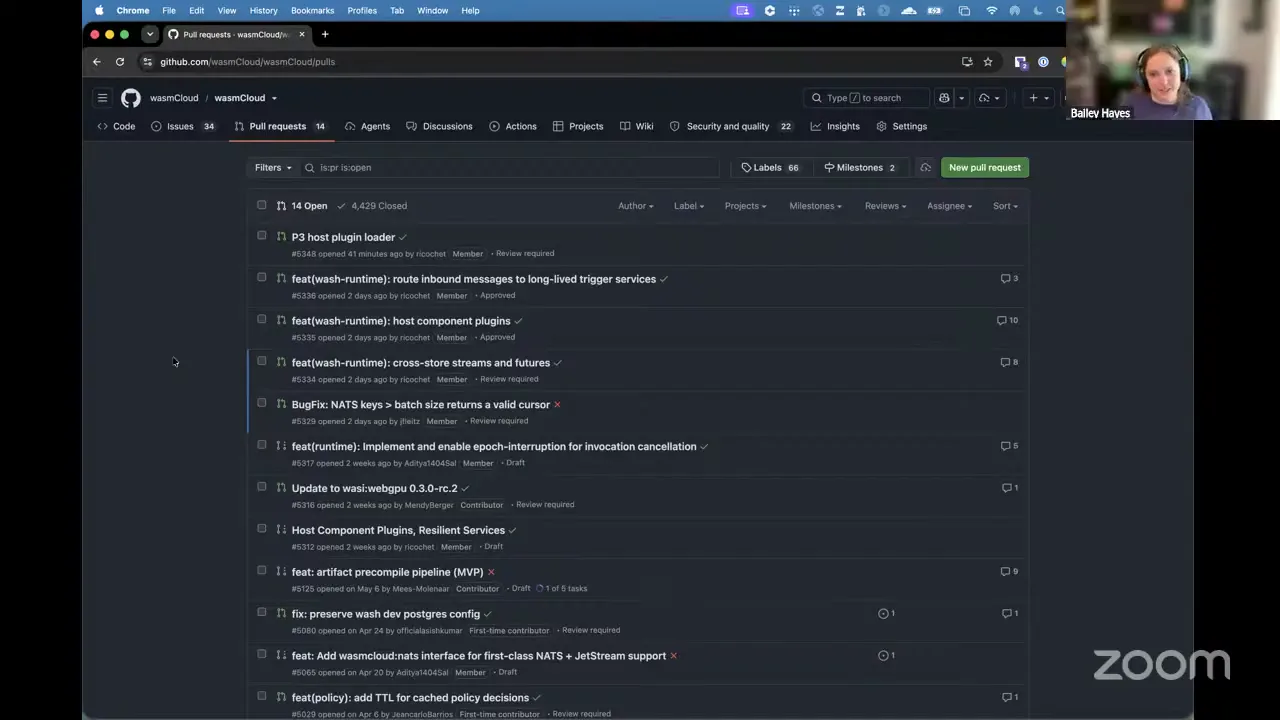Open 9 comments on artifact precompile PR

pos(1009,572)
